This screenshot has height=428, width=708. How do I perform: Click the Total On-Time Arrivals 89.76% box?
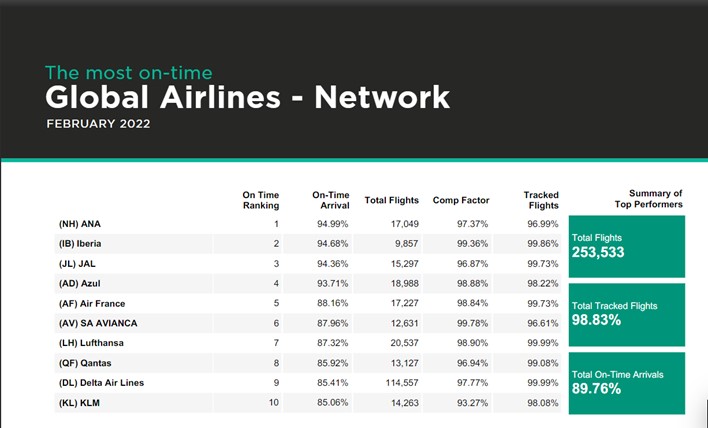(627, 383)
